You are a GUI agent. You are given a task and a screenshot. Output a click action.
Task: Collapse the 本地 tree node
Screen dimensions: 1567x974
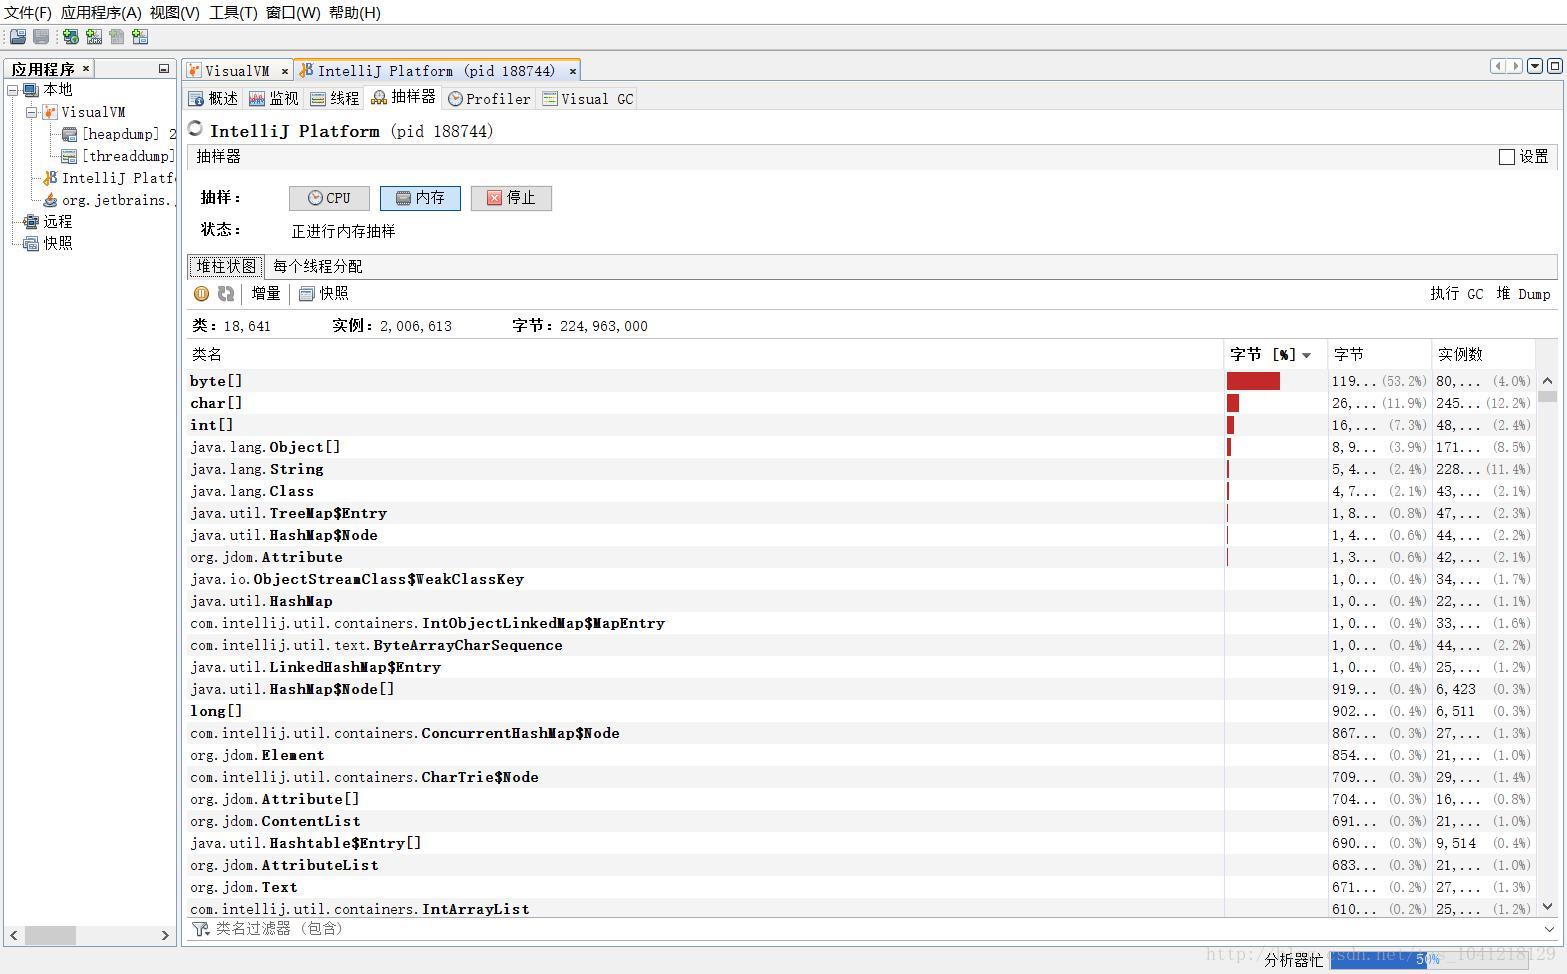(13, 90)
